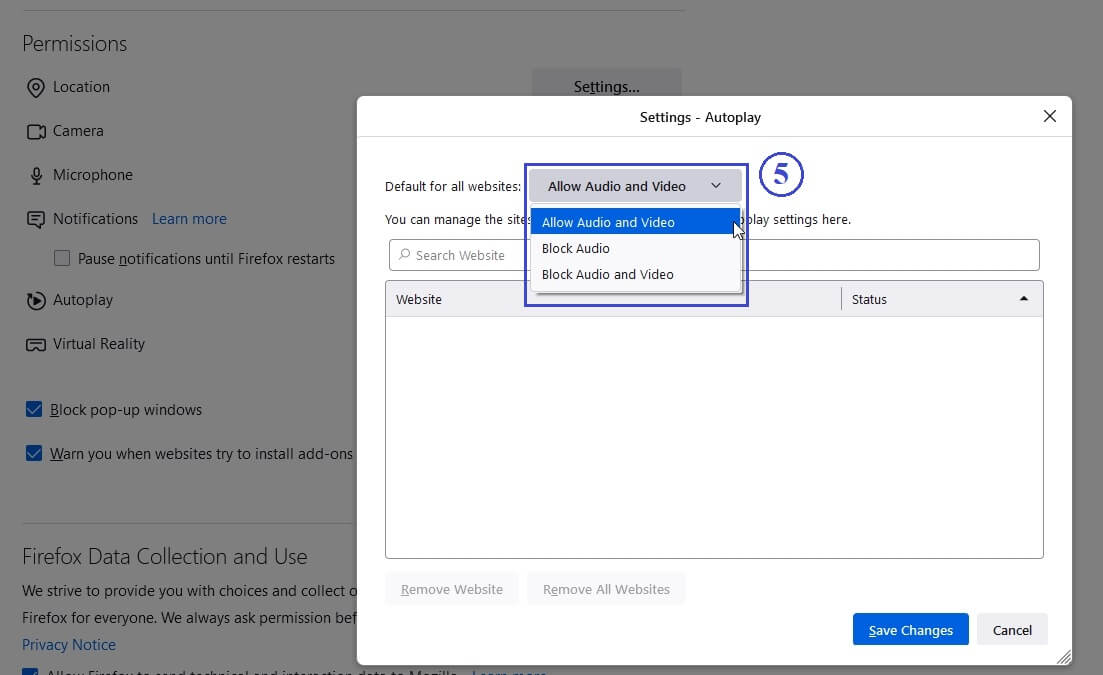Image resolution: width=1103 pixels, height=675 pixels.
Task: Toggle Pause notifications until Firefox restarts
Action: click(x=62, y=258)
